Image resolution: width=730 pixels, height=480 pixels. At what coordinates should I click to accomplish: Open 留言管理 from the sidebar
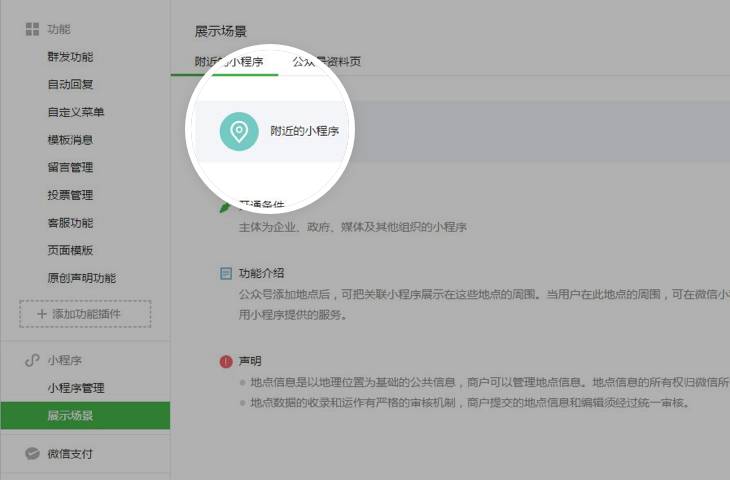[70, 167]
